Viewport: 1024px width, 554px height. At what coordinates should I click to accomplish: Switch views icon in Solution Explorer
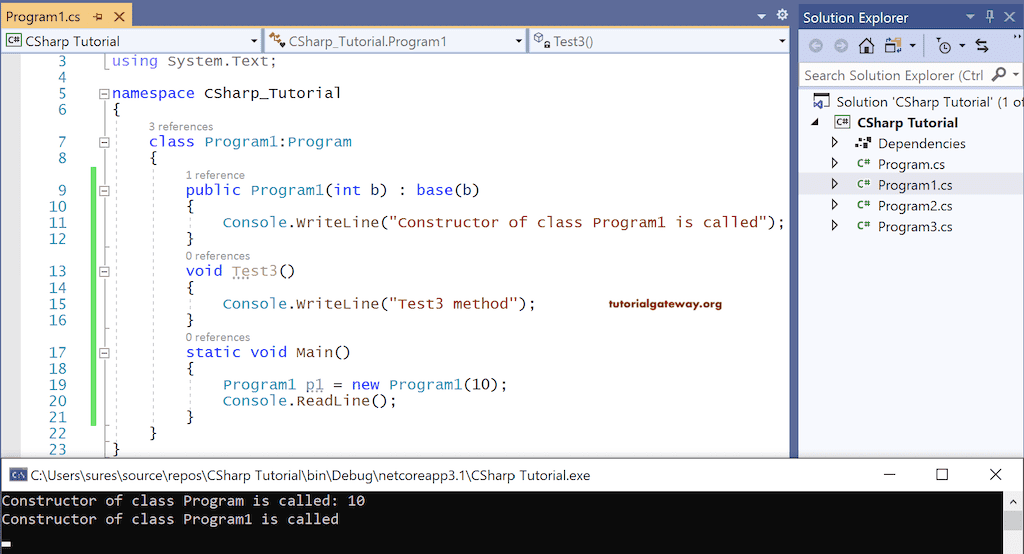pyautogui.click(x=893, y=45)
